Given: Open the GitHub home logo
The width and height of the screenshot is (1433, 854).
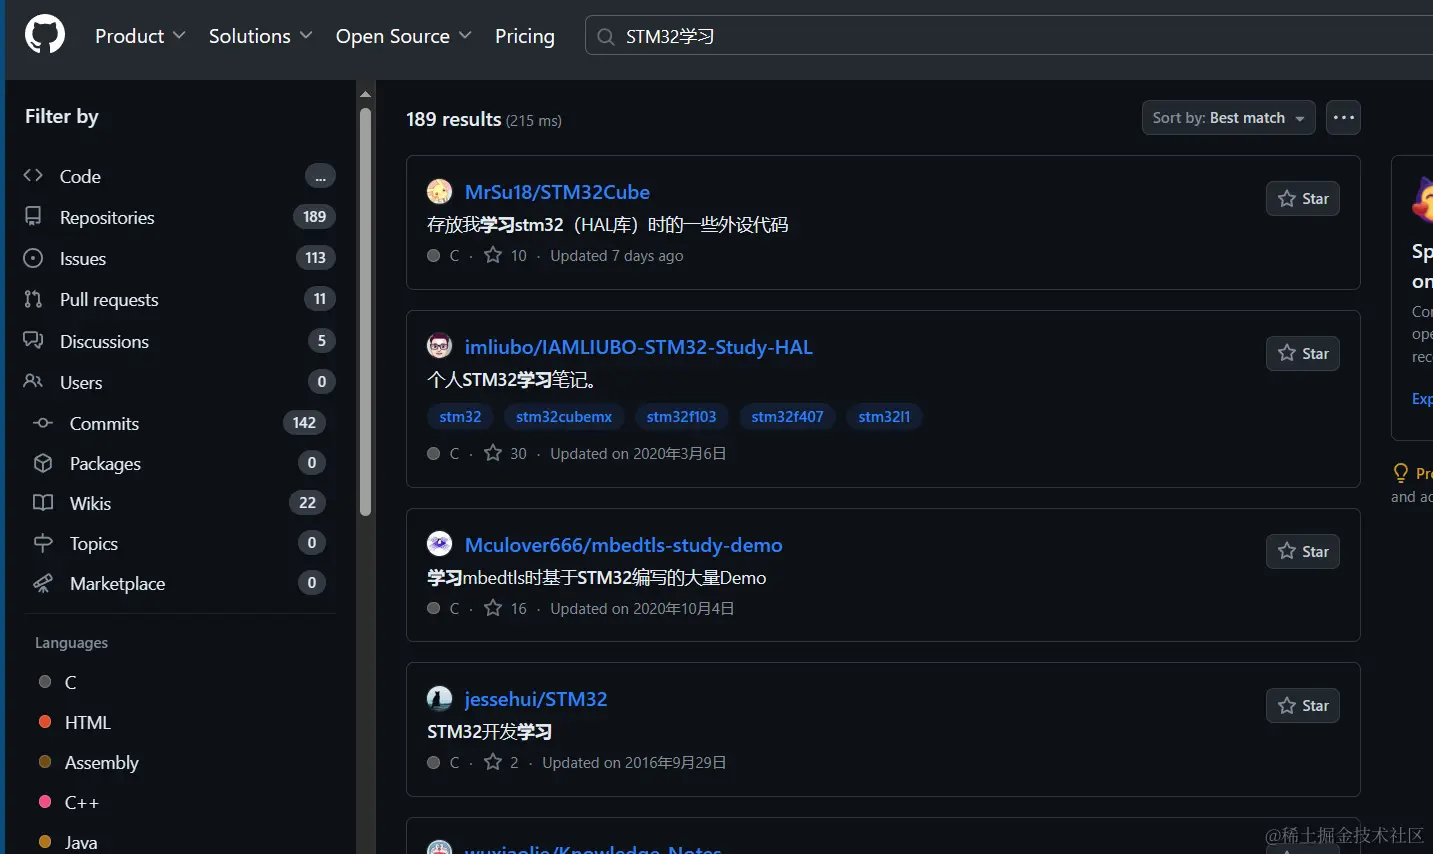Looking at the screenshot, I should (x=45, y=35).
